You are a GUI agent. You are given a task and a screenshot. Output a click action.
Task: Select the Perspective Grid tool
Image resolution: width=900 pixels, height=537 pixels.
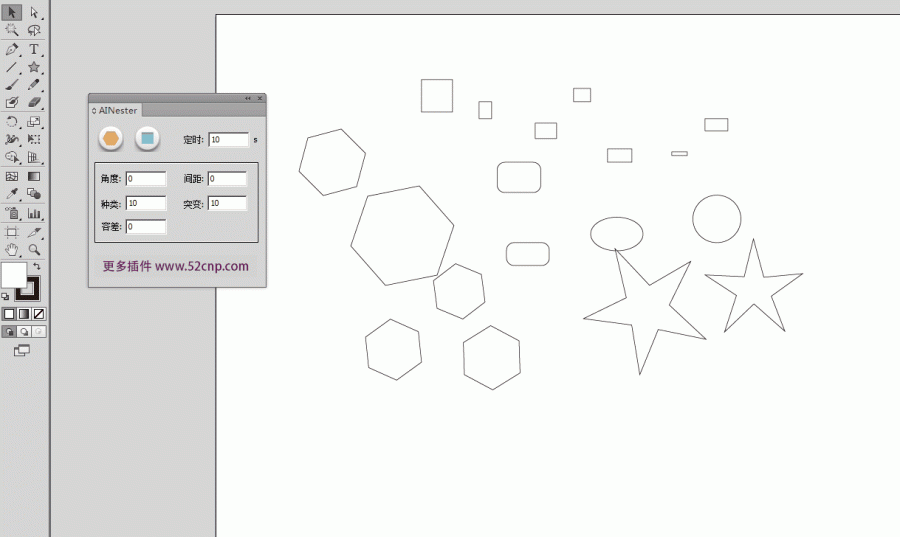pos(34,157)
